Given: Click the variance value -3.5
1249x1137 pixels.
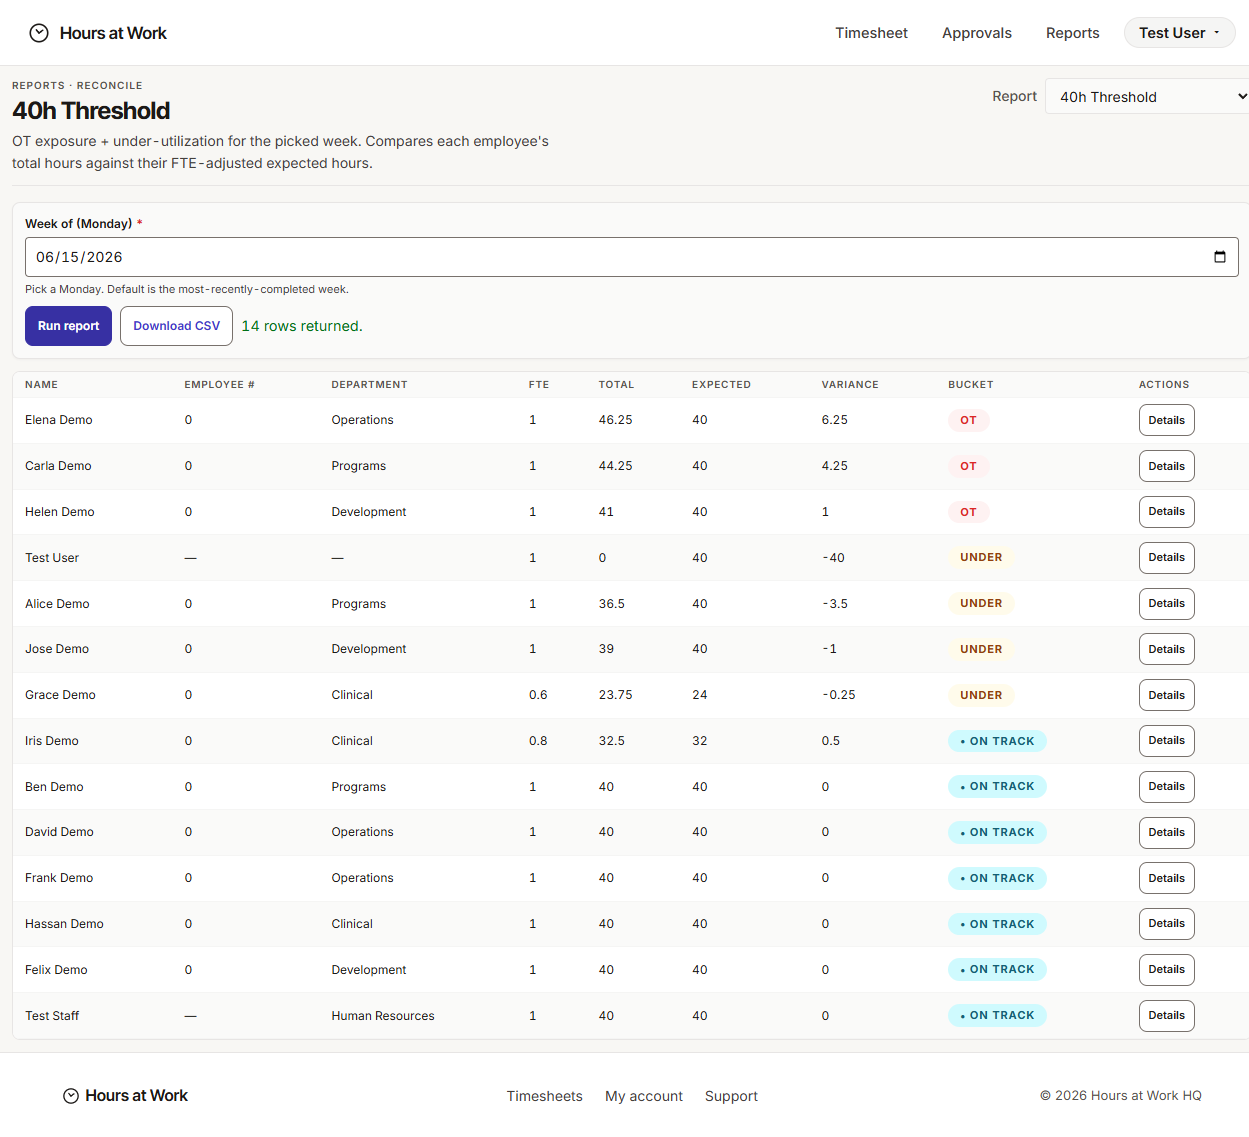Looking at the screenshot, I should click(835, 604).
